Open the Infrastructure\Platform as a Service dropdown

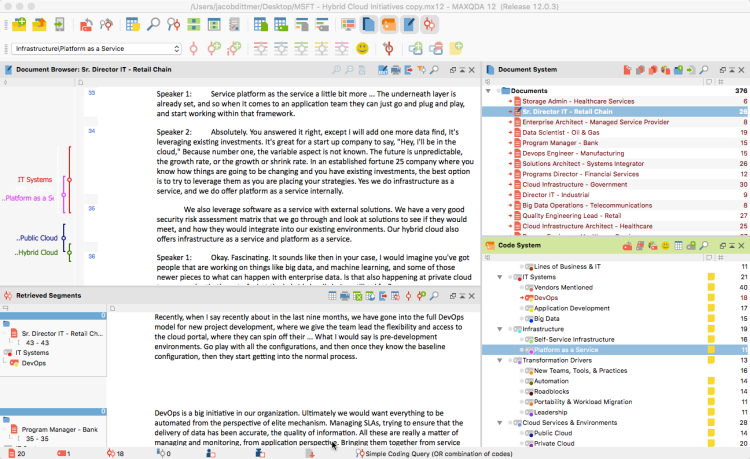pos(177,48)
